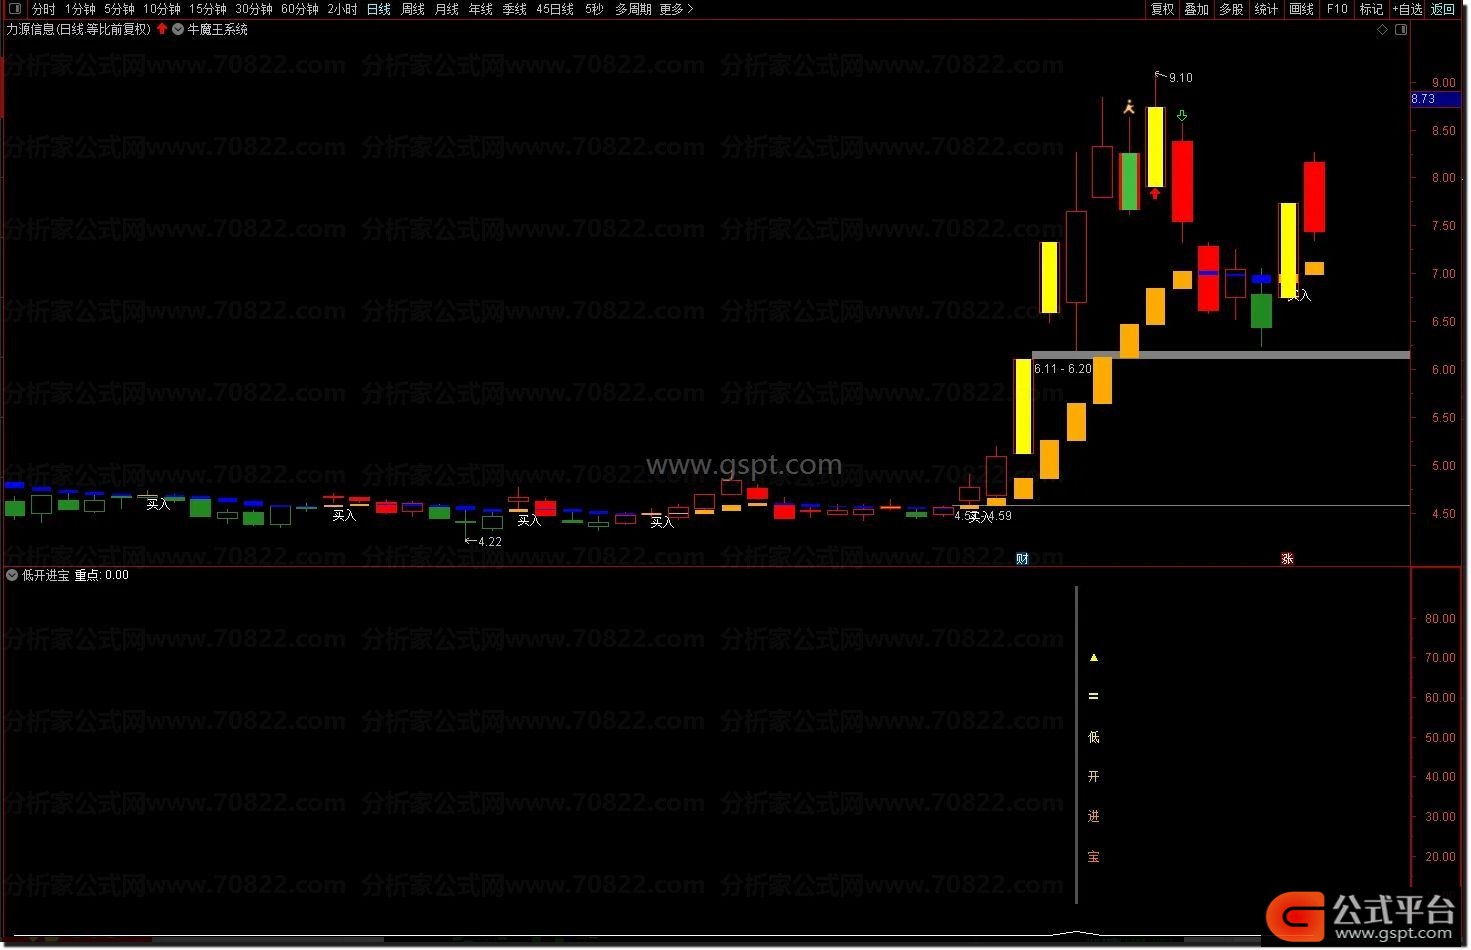Click the red up-arrow under the yellow candle
The image size is (1471, 950).
(x=1155, y=193)
